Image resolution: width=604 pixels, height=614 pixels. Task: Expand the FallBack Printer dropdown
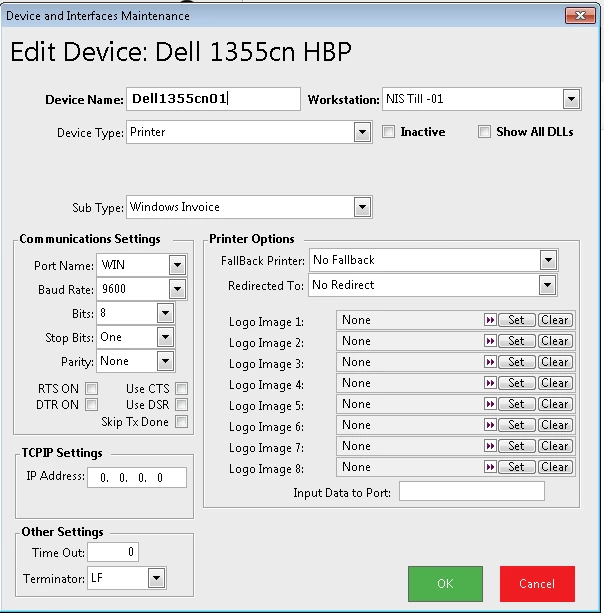[547, 260]
